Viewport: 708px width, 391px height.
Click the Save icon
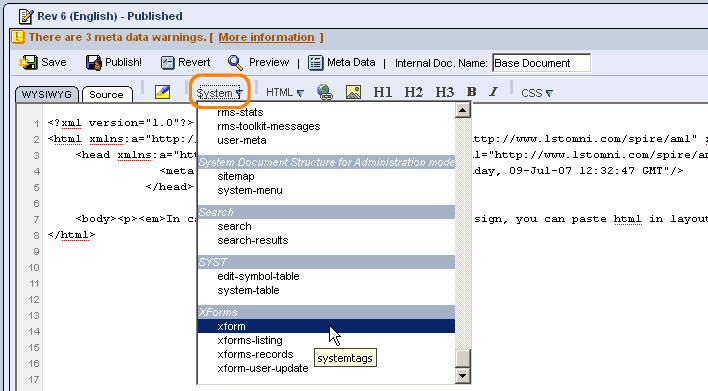click(28, 62)
